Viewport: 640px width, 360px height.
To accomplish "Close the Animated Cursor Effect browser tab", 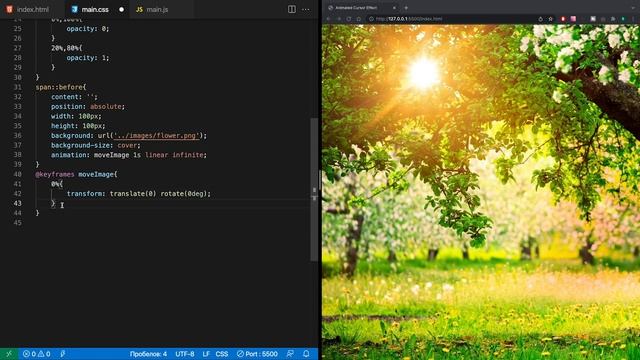I will (394, 8).
